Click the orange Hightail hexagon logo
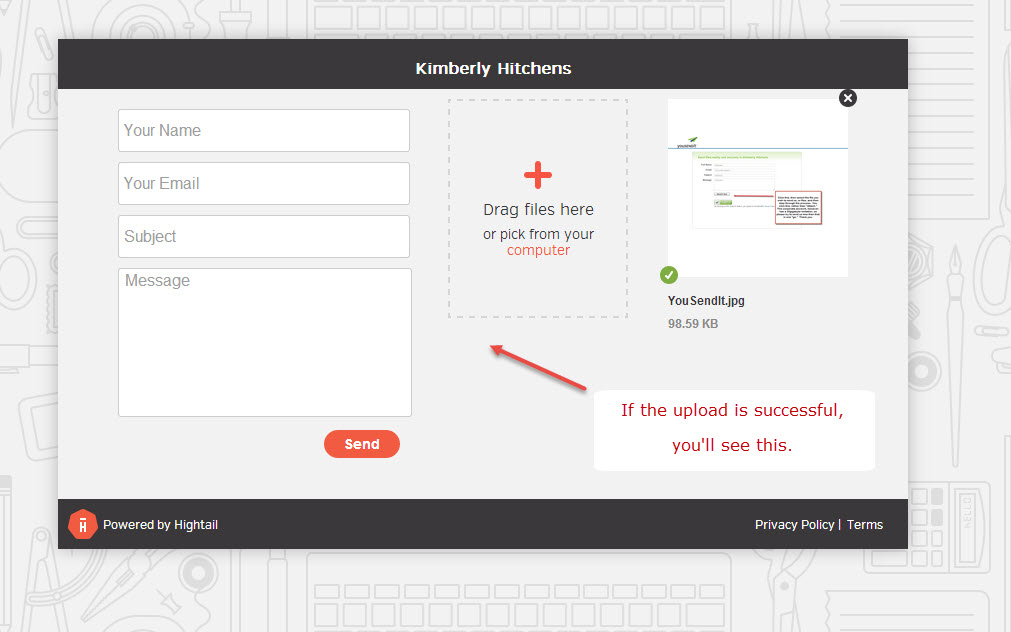 click(x=82, y=524)
